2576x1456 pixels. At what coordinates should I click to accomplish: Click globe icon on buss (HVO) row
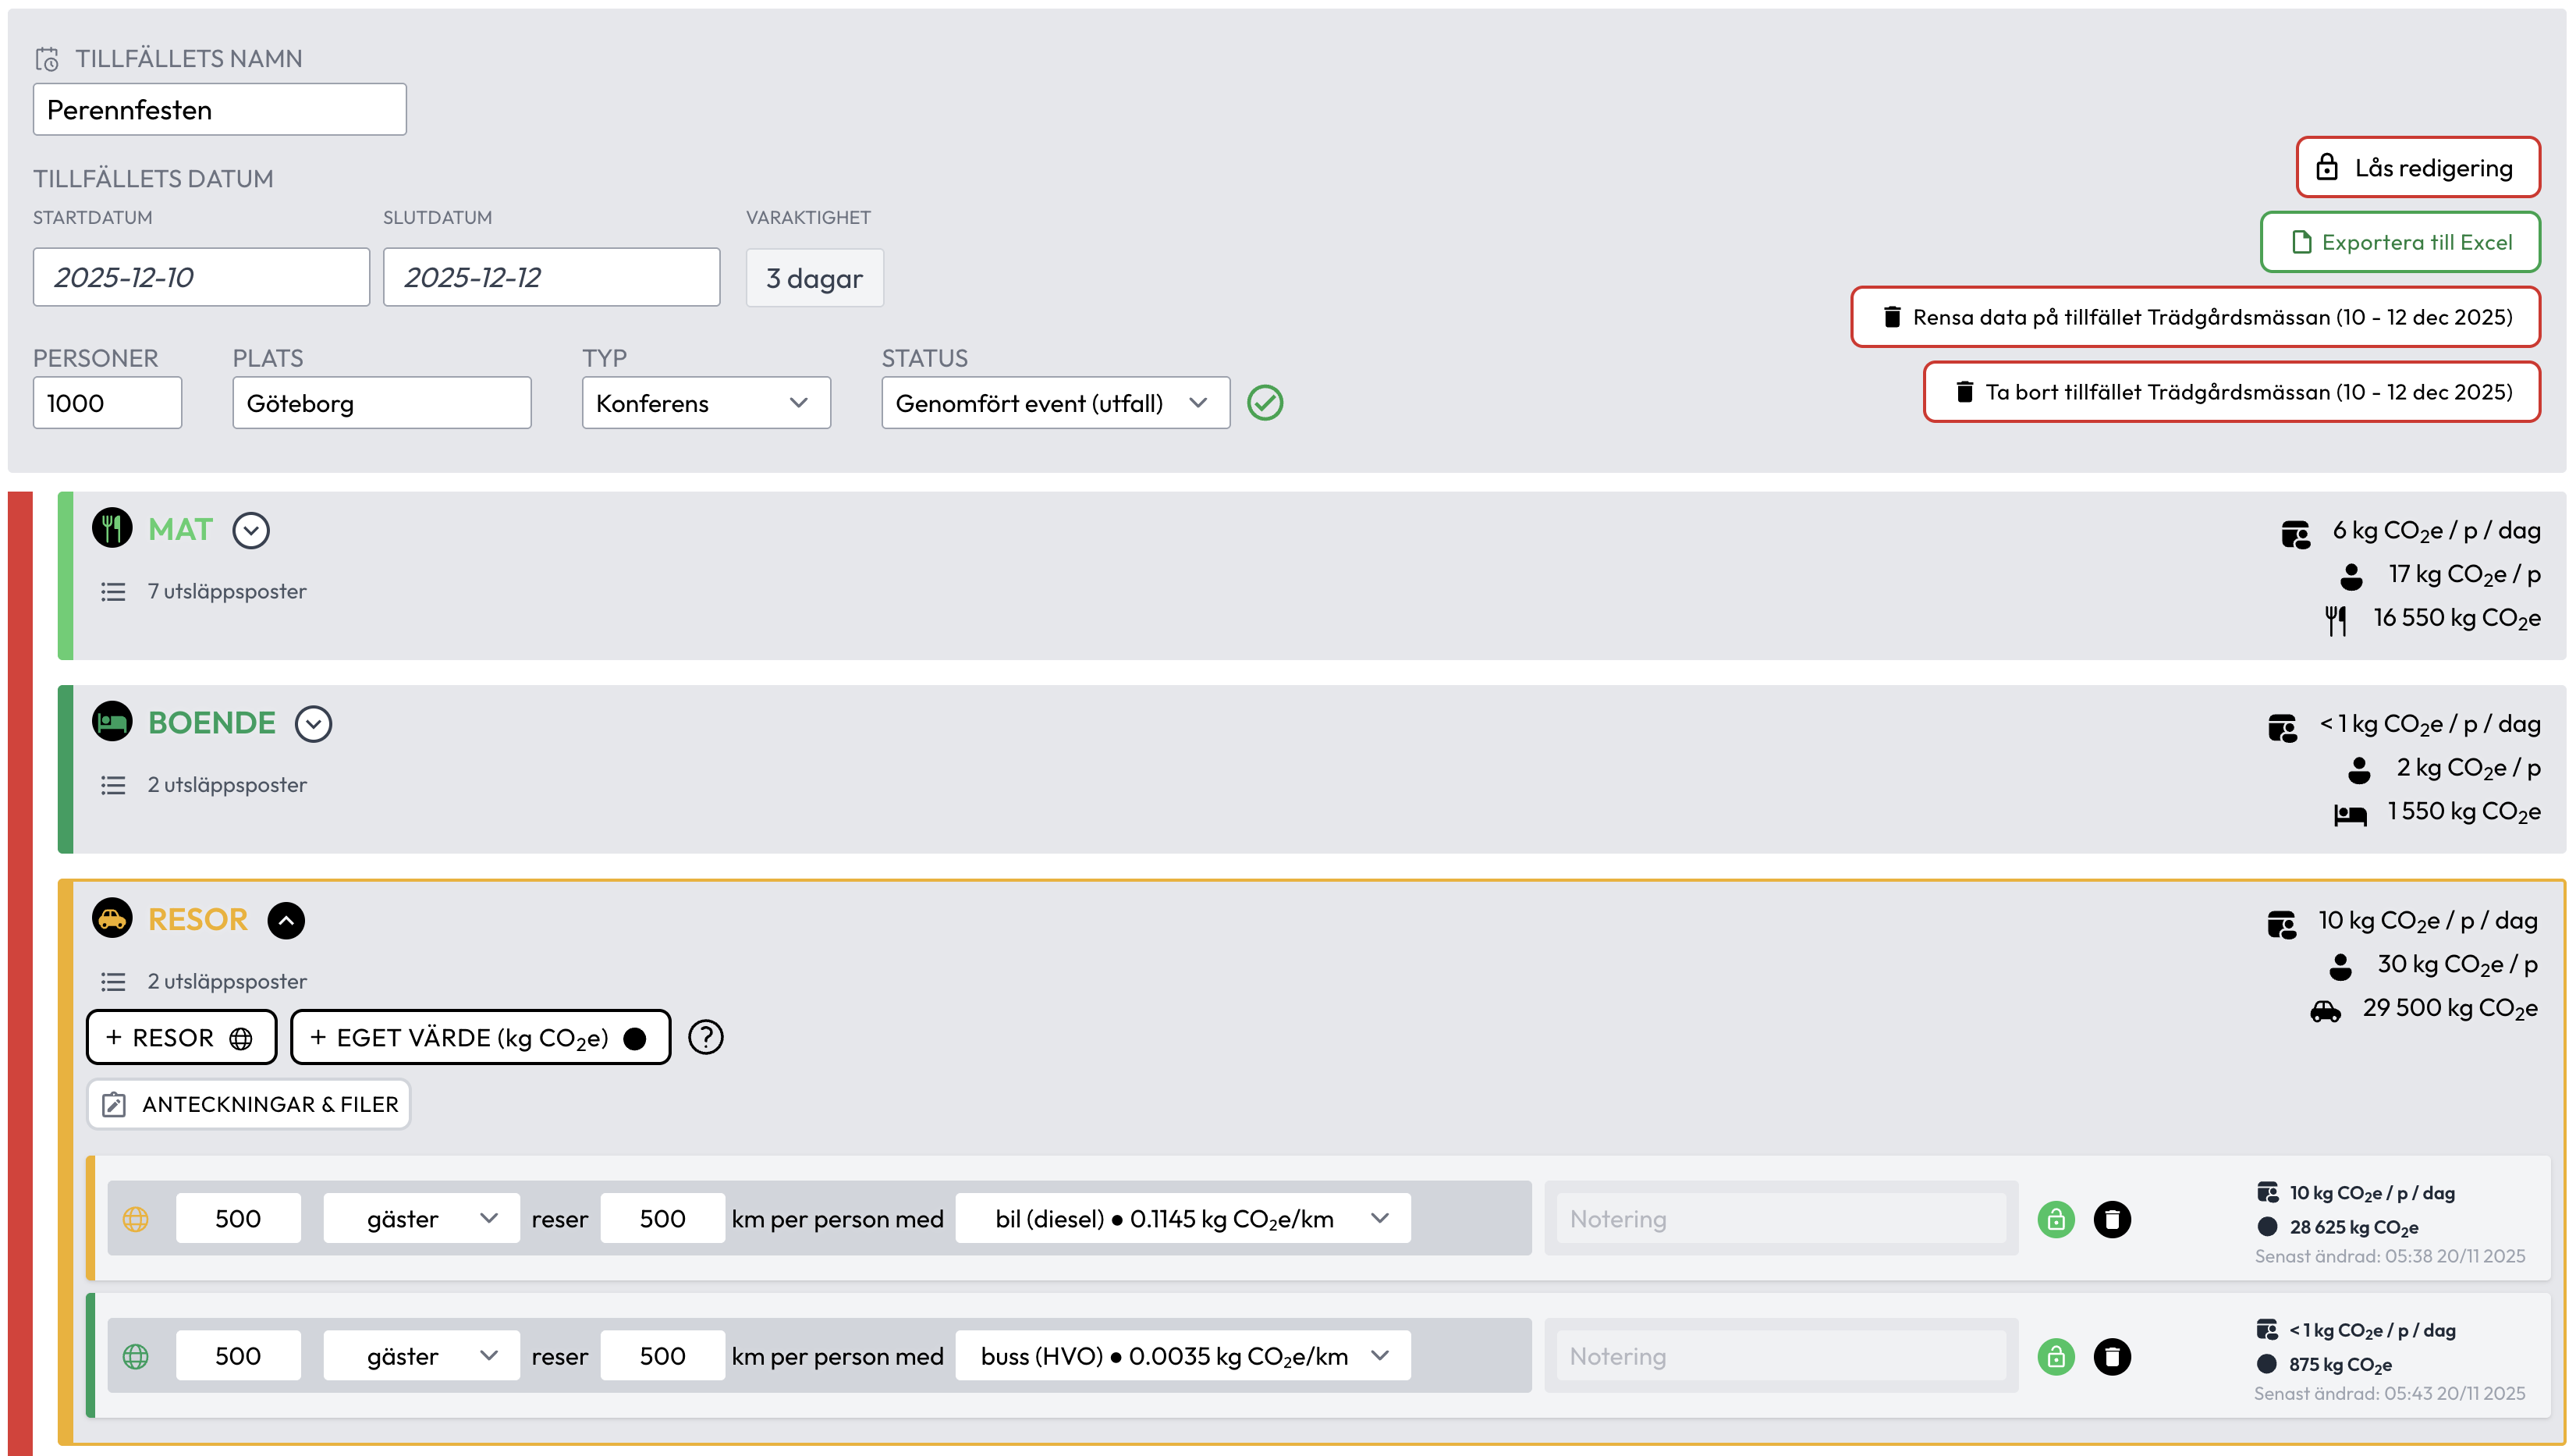136,1356
